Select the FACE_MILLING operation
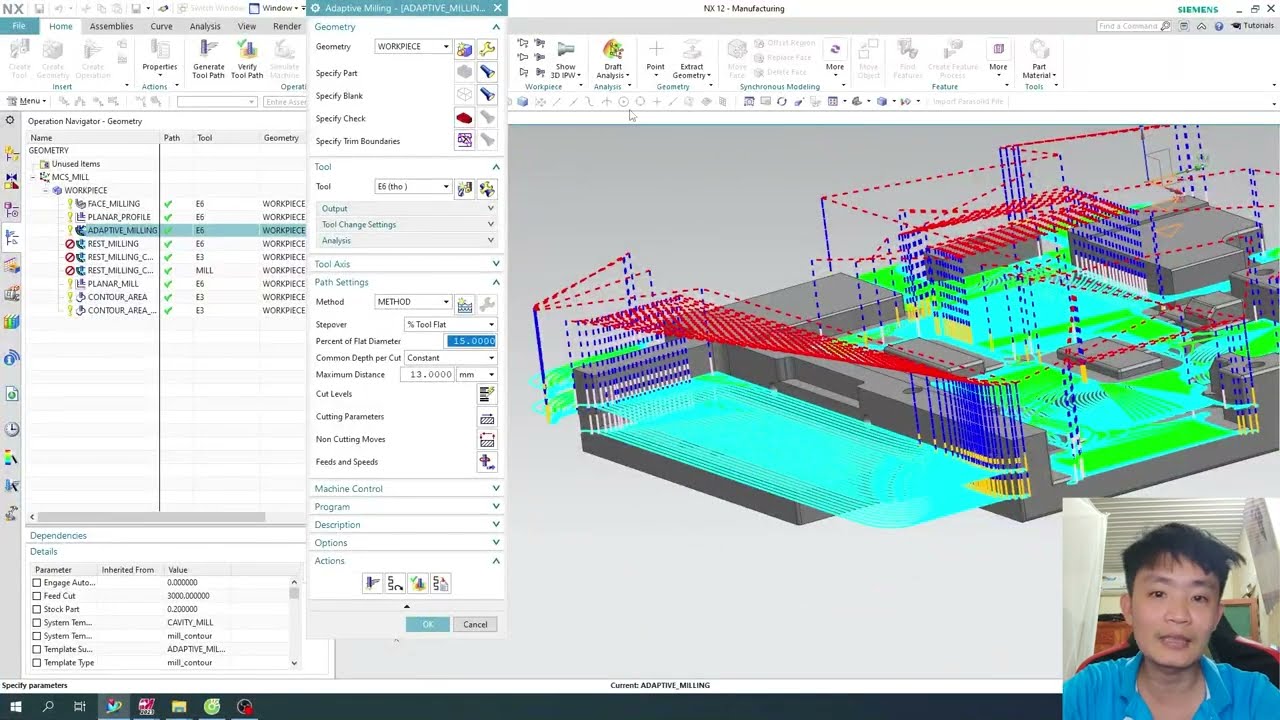 pyautogui.click(x=114, y=204)
